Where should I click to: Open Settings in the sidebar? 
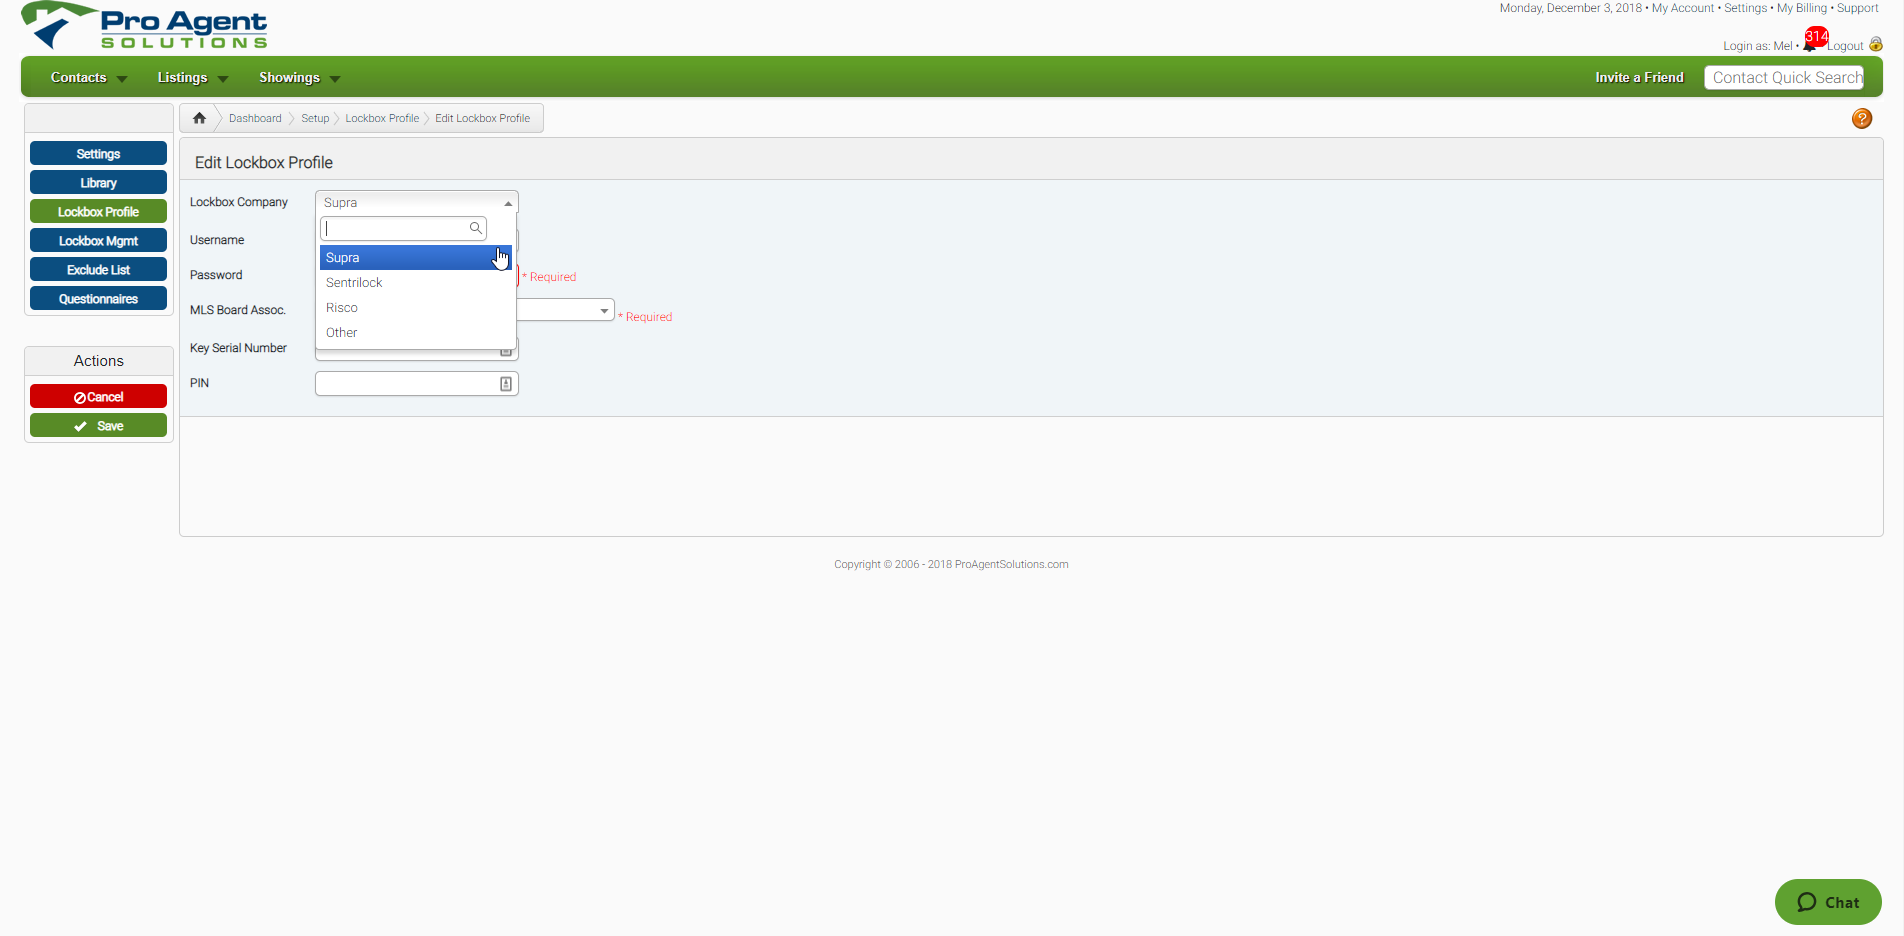tap(98, 154)
